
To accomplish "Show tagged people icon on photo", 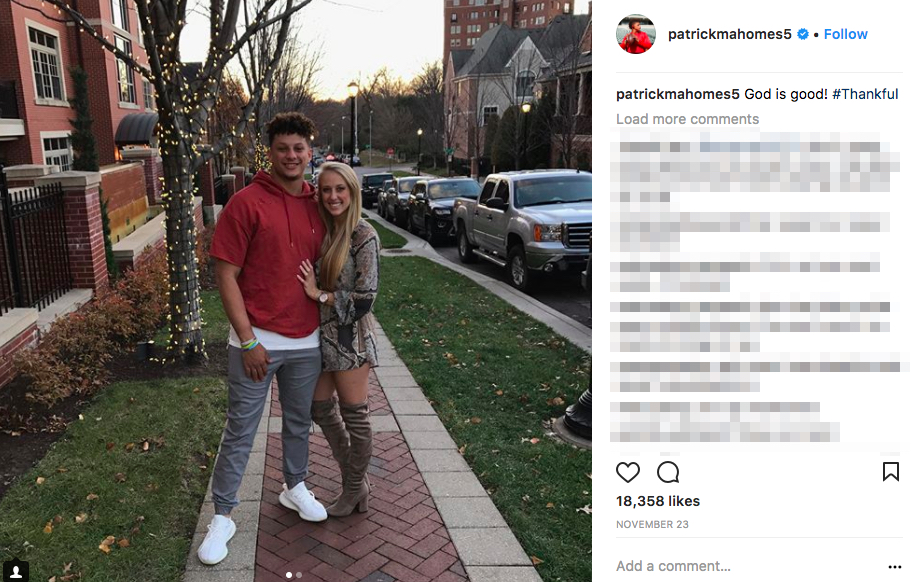I will click(x=16, y=571).
